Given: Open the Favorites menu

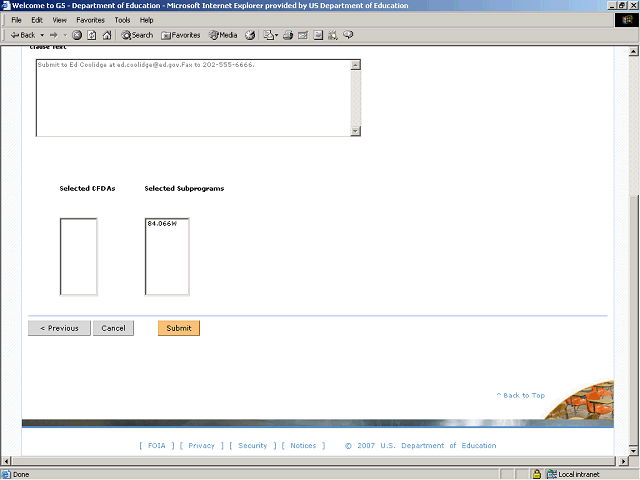Looking at the screenshot, I should point(90,20).
